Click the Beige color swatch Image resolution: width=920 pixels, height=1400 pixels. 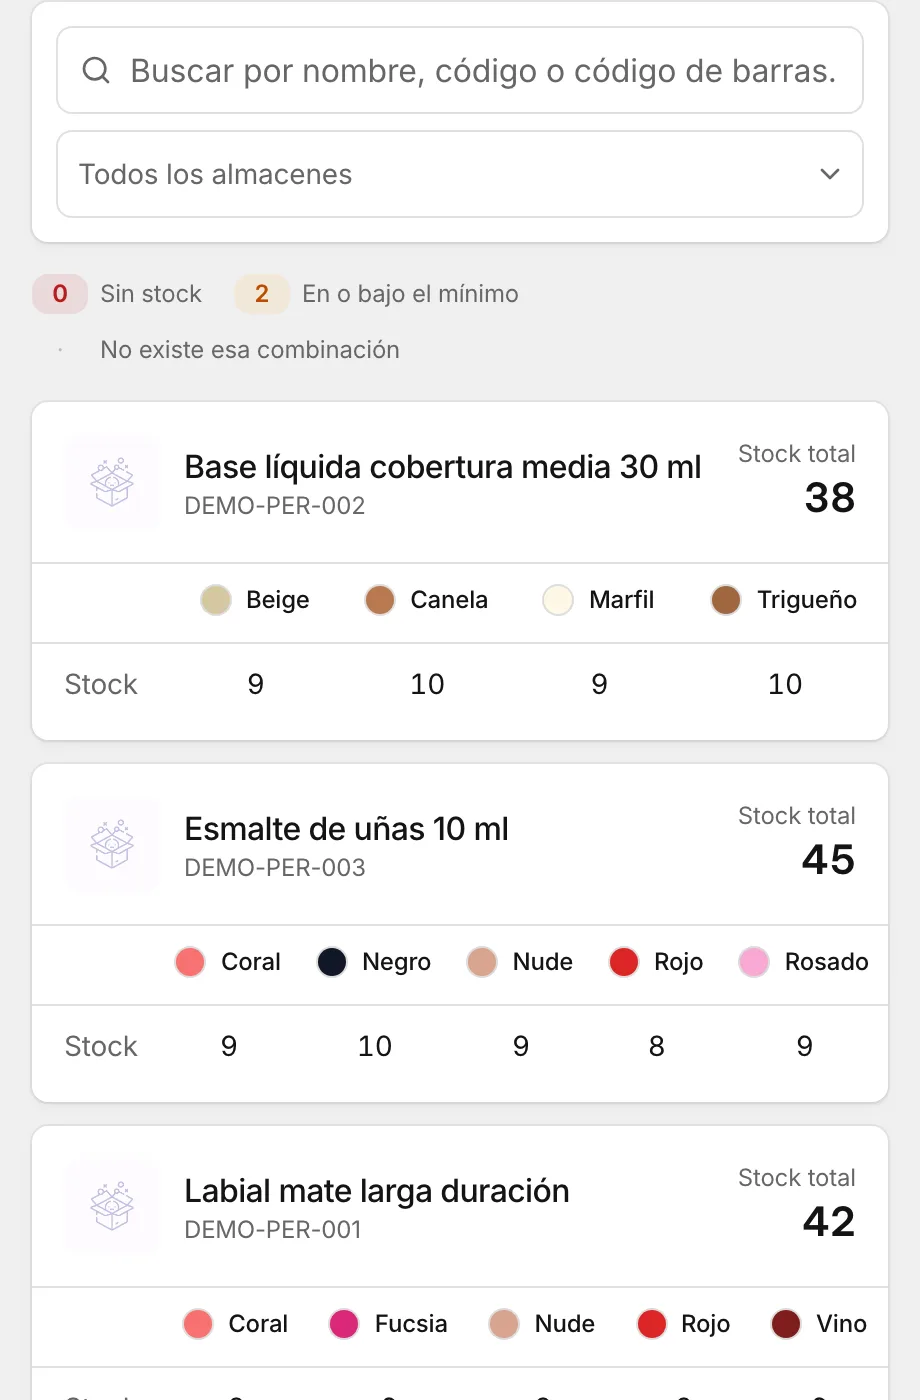tap(216, 600)
